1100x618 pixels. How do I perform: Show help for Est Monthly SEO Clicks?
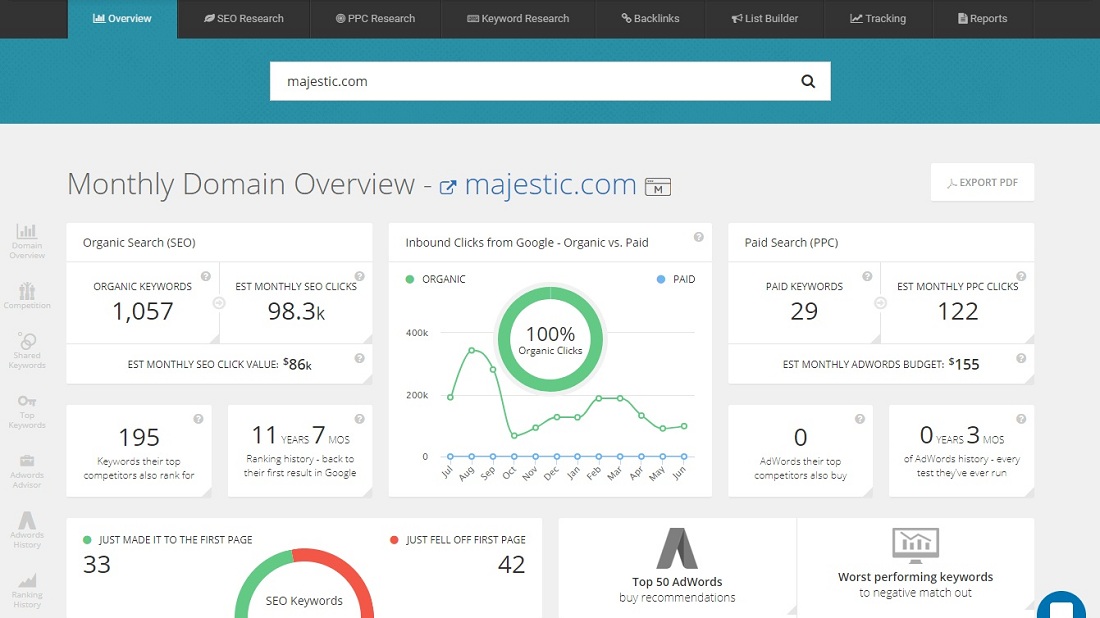(359, 276)
